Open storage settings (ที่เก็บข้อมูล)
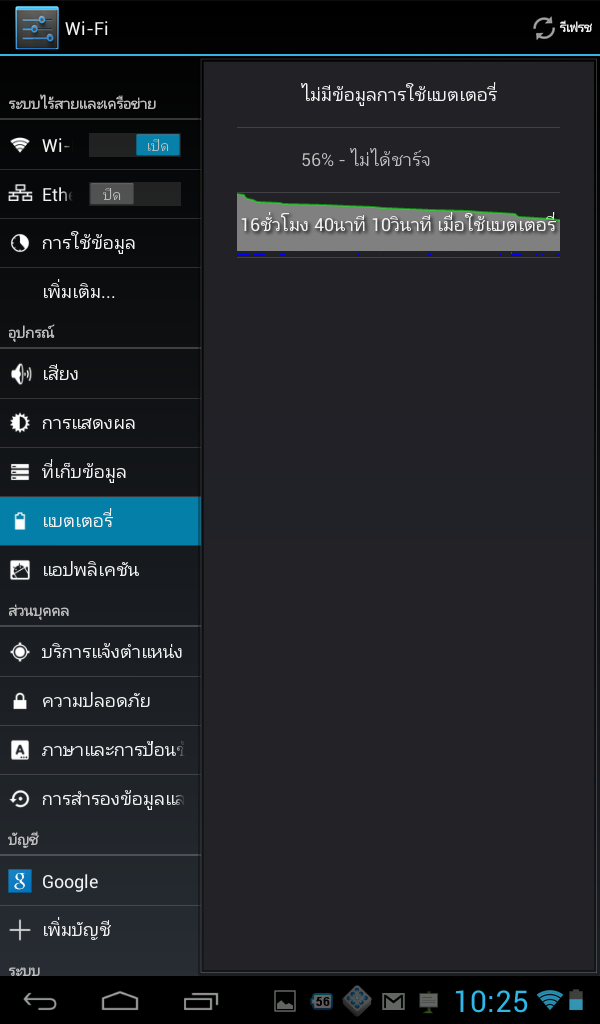600x1024 pixels. [100, 472]
